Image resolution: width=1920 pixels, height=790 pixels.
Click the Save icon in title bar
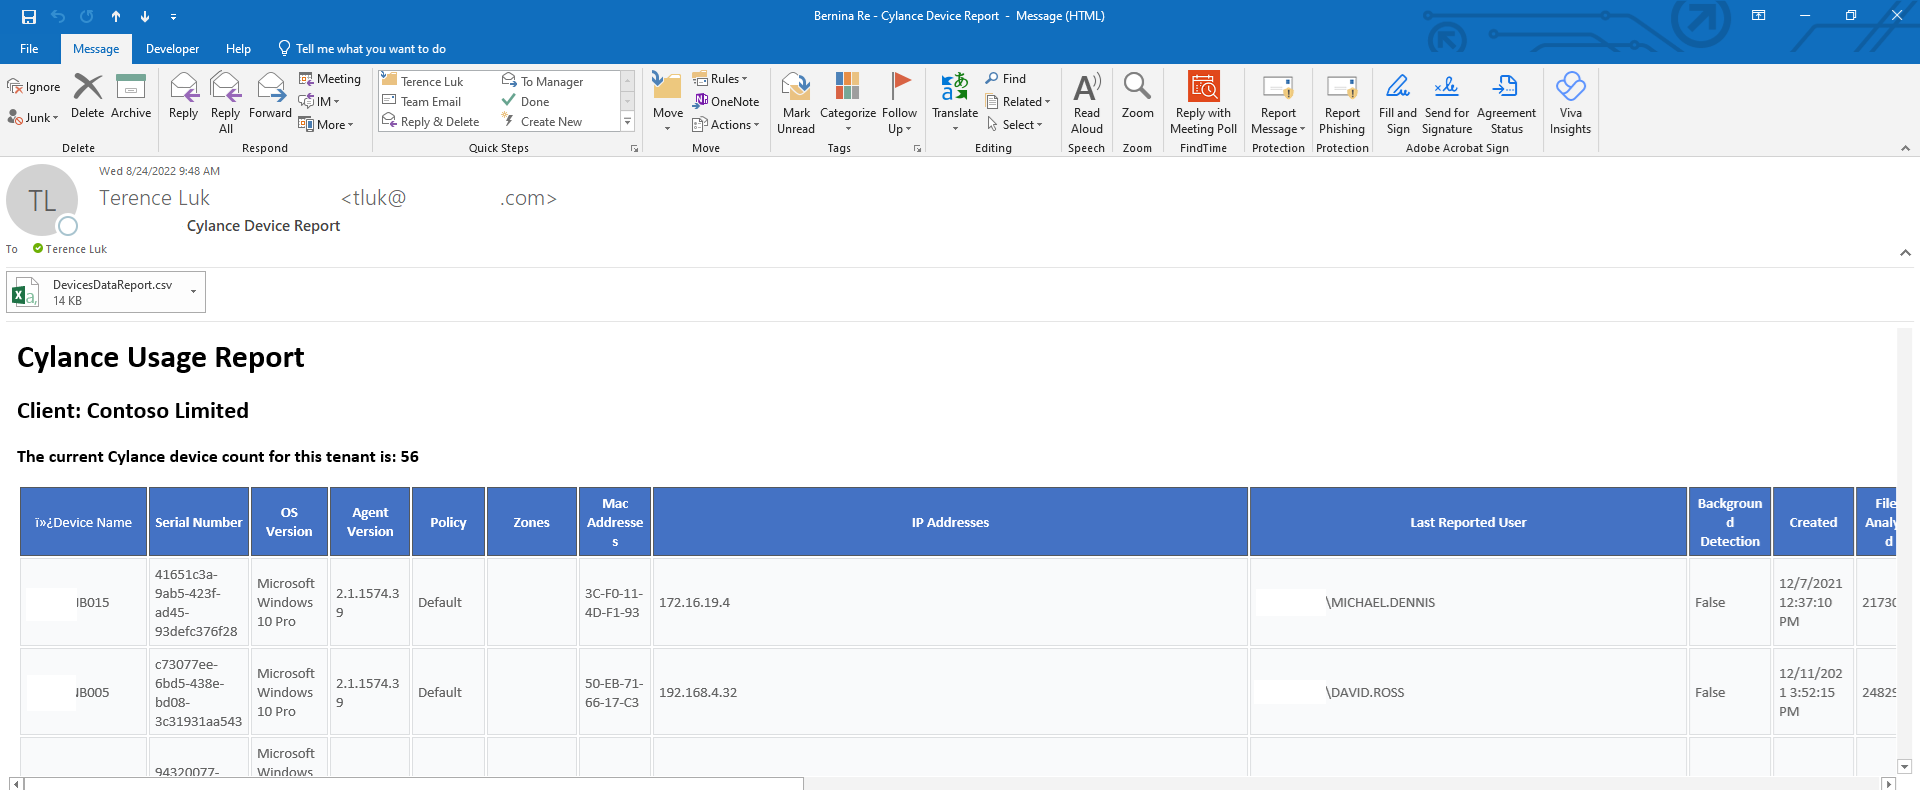[28, 16]
